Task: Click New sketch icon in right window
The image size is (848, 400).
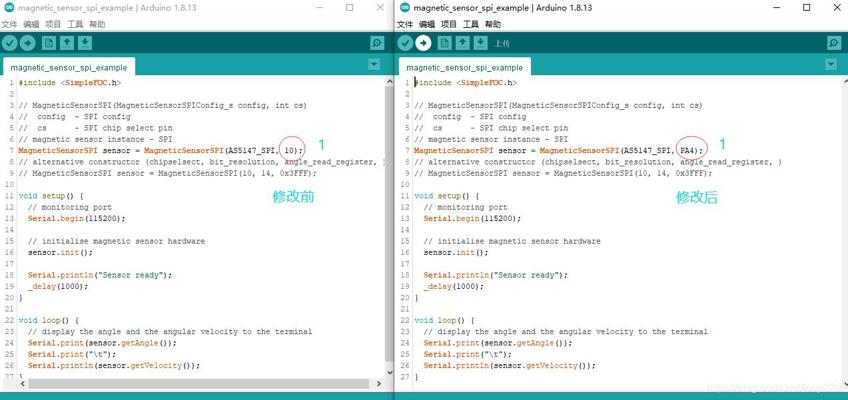Action: click(x=445, y=43)
